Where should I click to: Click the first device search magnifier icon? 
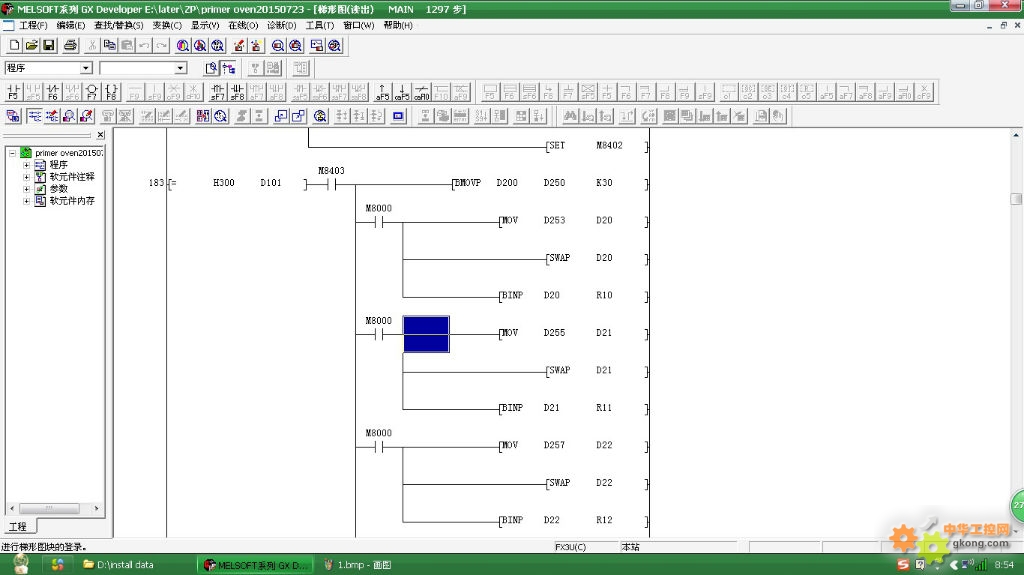click(x=183, y=45)
